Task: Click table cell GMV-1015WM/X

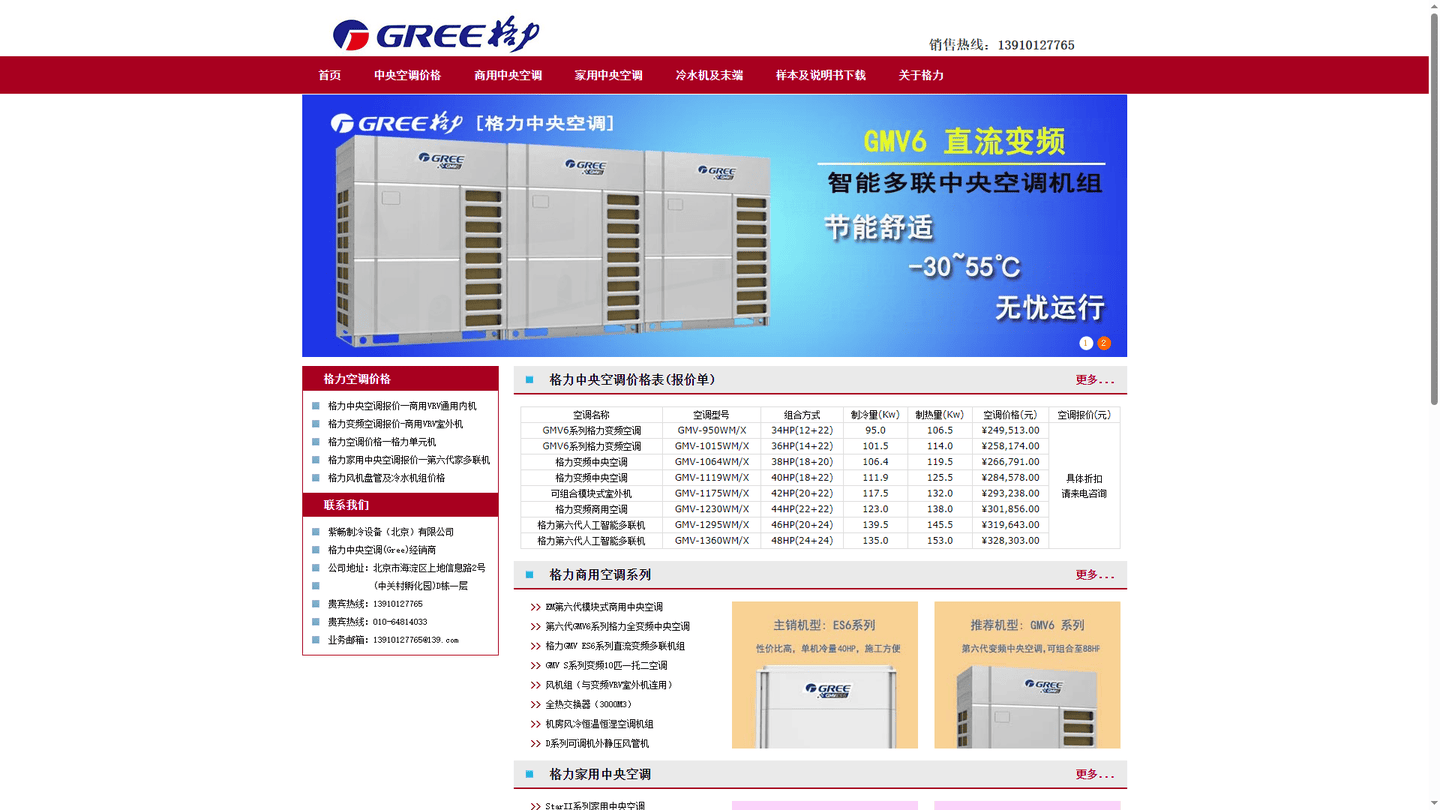Action: (x=711, y=446)
